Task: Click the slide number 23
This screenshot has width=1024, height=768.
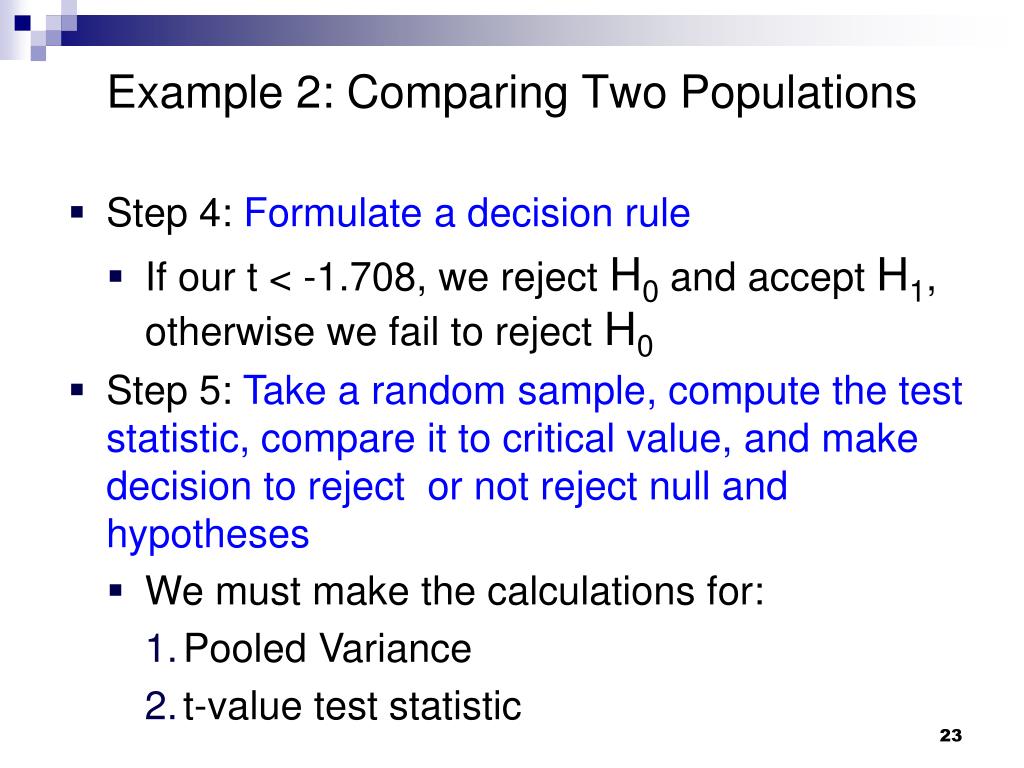Action: pyautogui.click(x=950, y=735)
